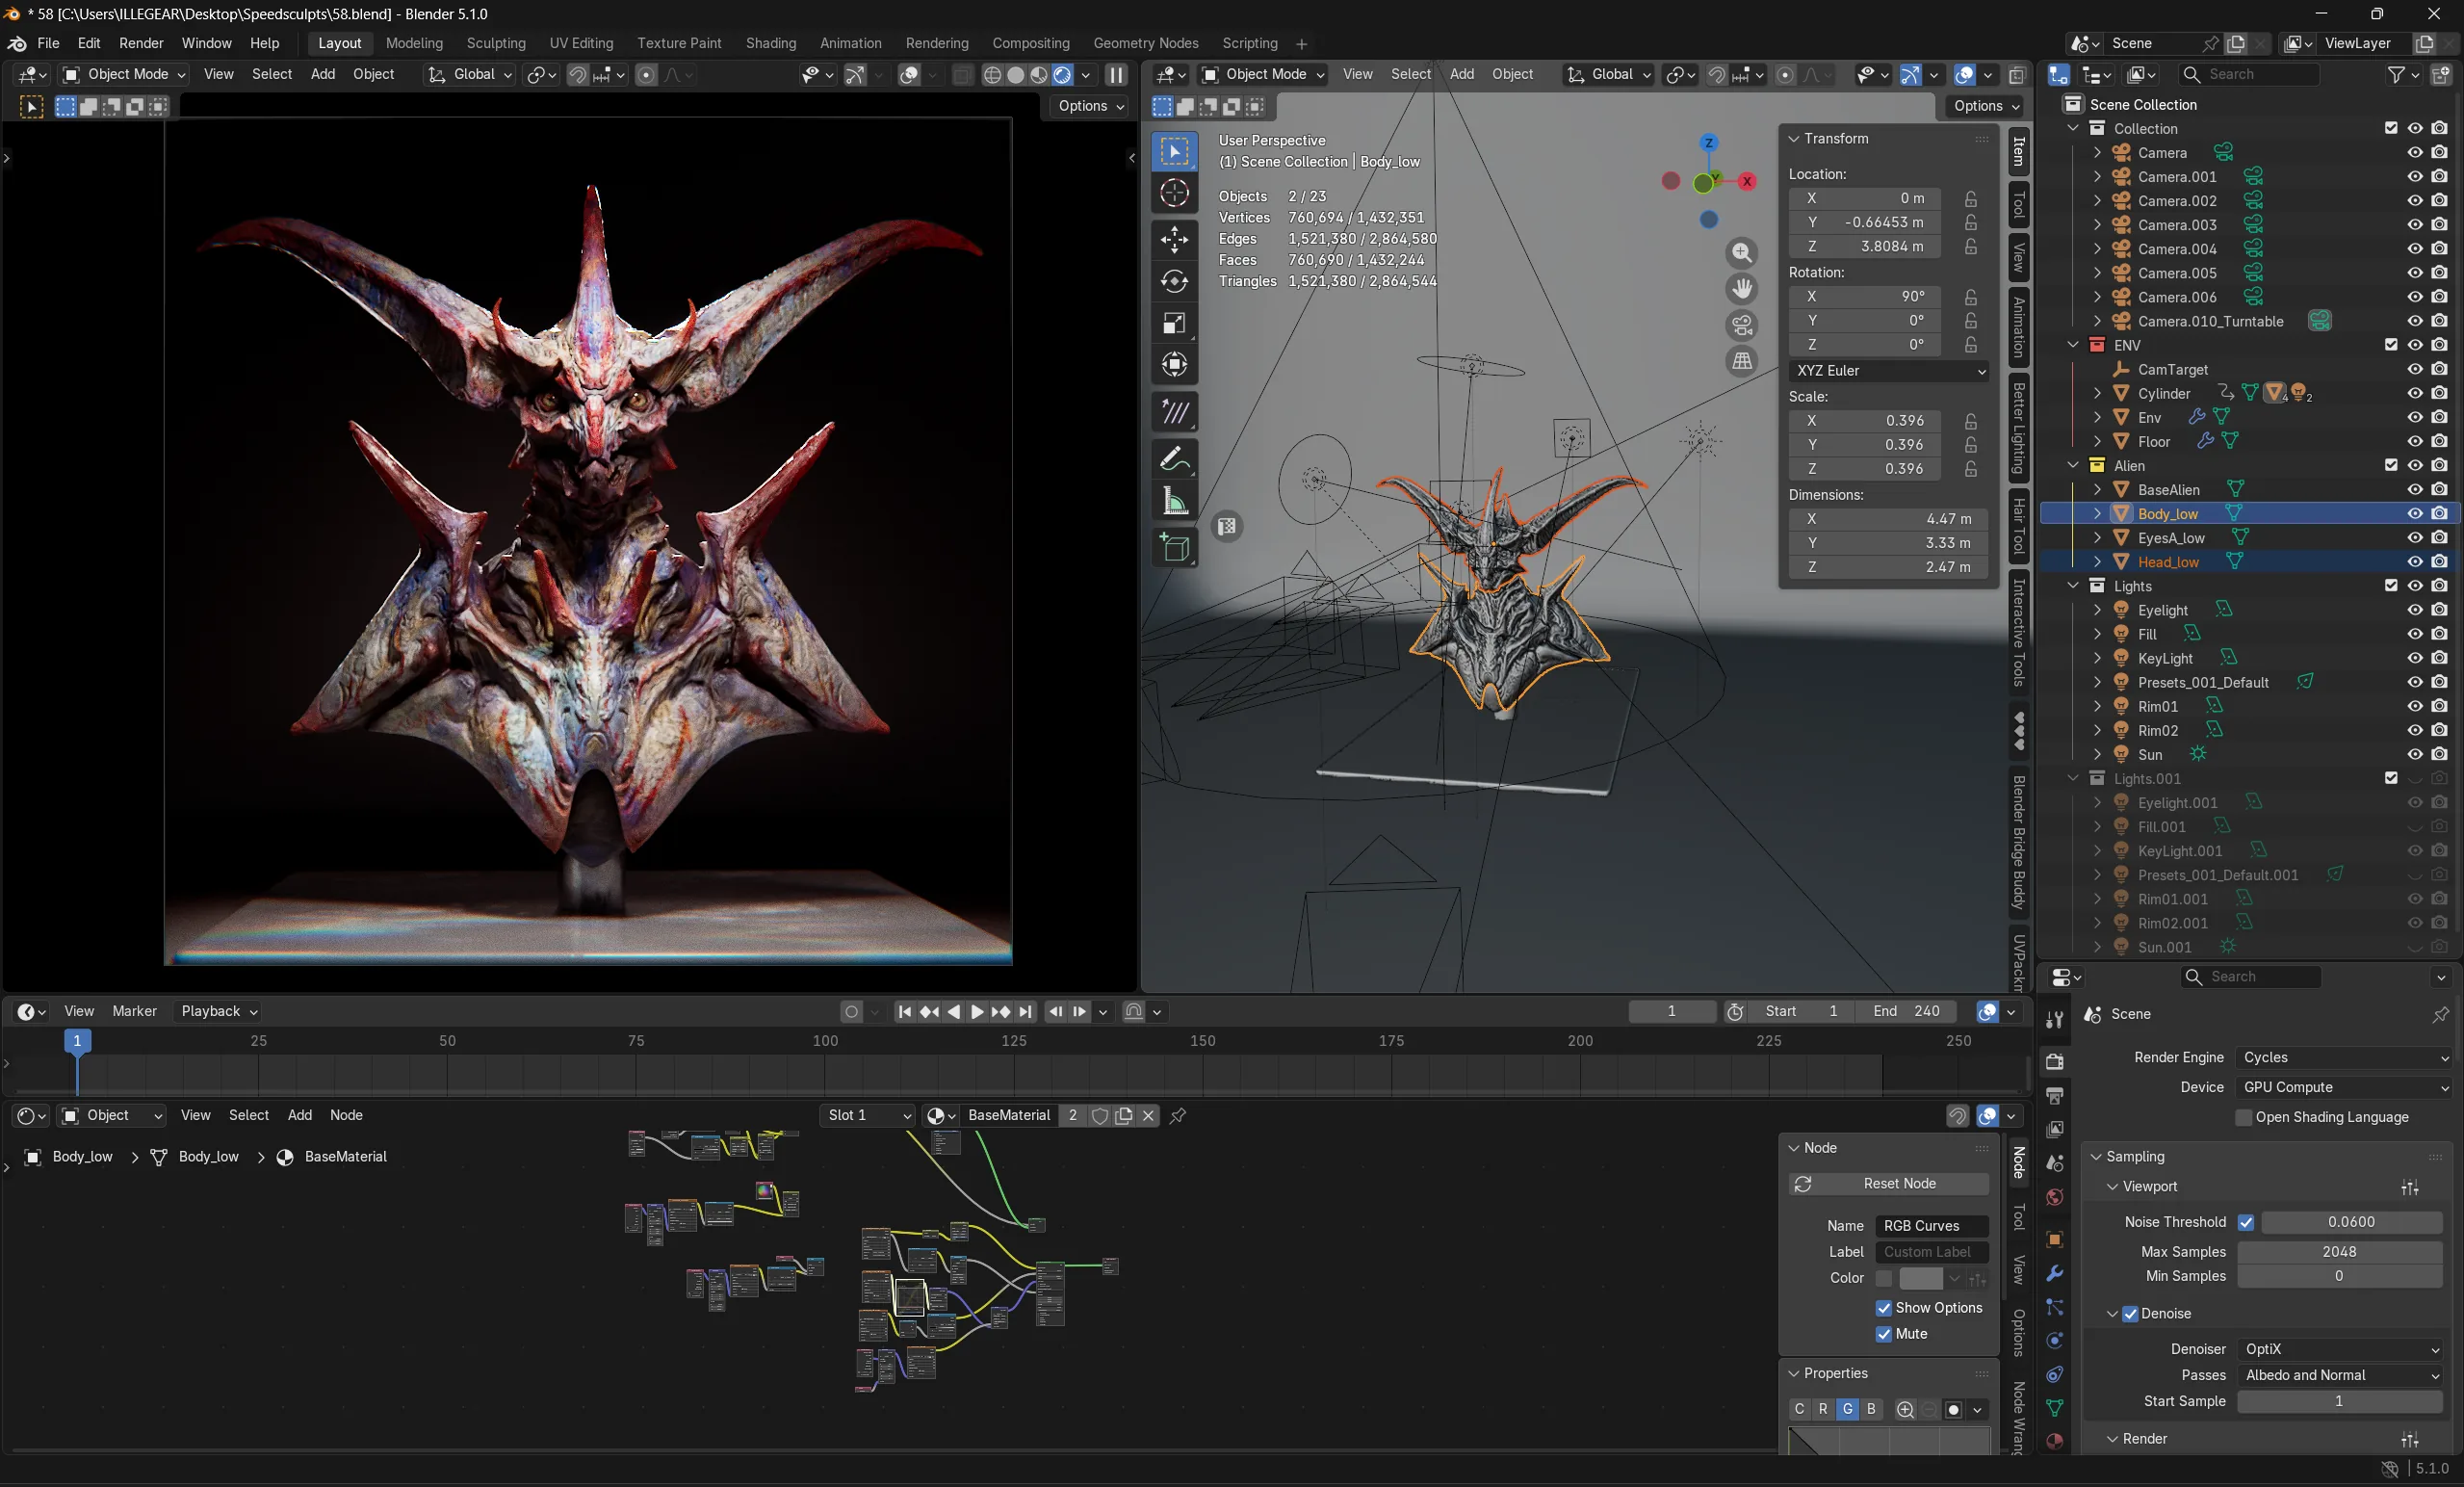Disable the Denoise checkbox
The height and width of the screenshot is (1487, 2464).
[2129, 1313]
